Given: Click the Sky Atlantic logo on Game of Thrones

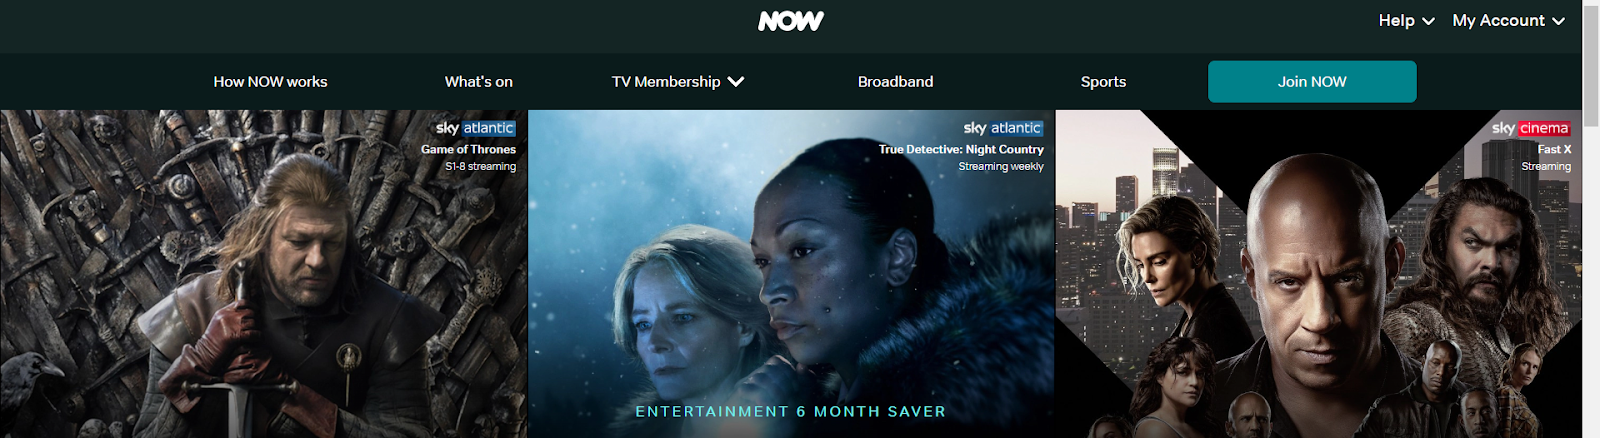Looking at the screenshot, I should pos(476,128).
